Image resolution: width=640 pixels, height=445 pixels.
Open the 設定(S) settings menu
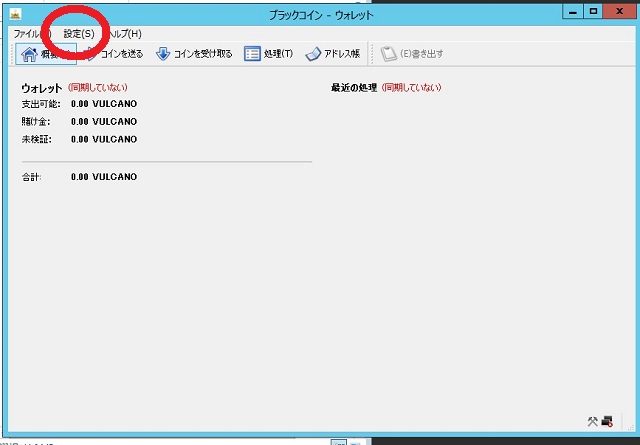click(x=79, y=34)
